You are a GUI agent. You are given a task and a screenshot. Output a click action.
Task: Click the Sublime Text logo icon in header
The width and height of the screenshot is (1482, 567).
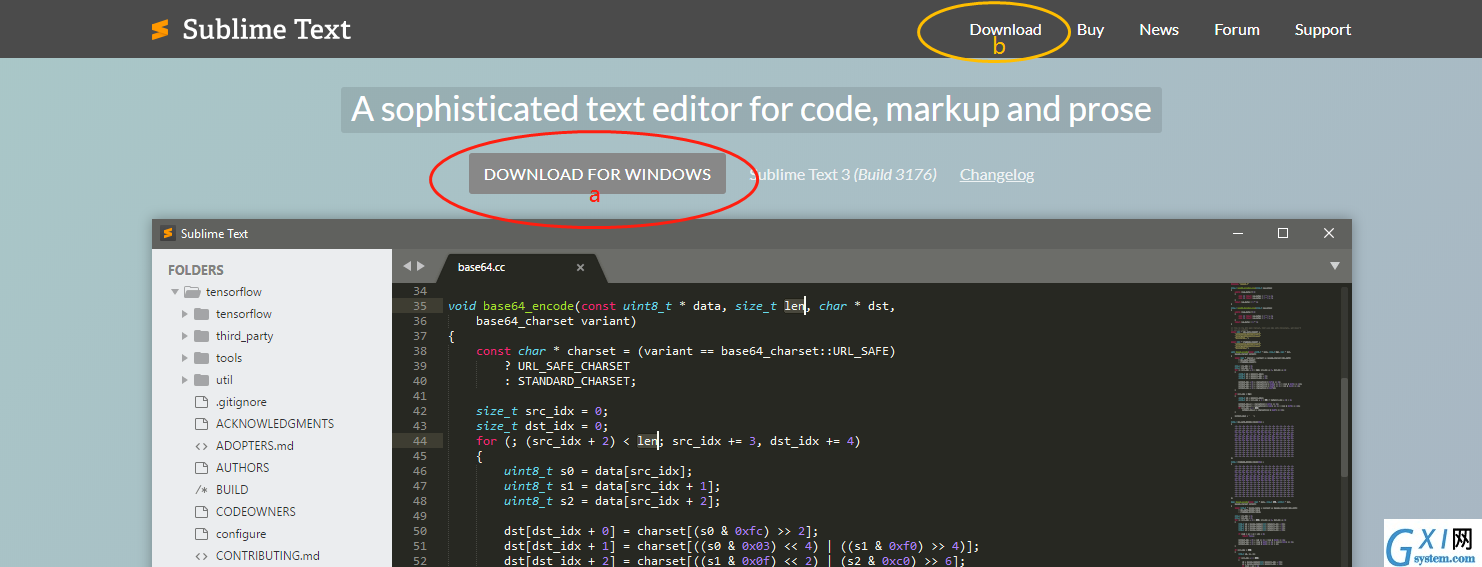pos(160,30)
